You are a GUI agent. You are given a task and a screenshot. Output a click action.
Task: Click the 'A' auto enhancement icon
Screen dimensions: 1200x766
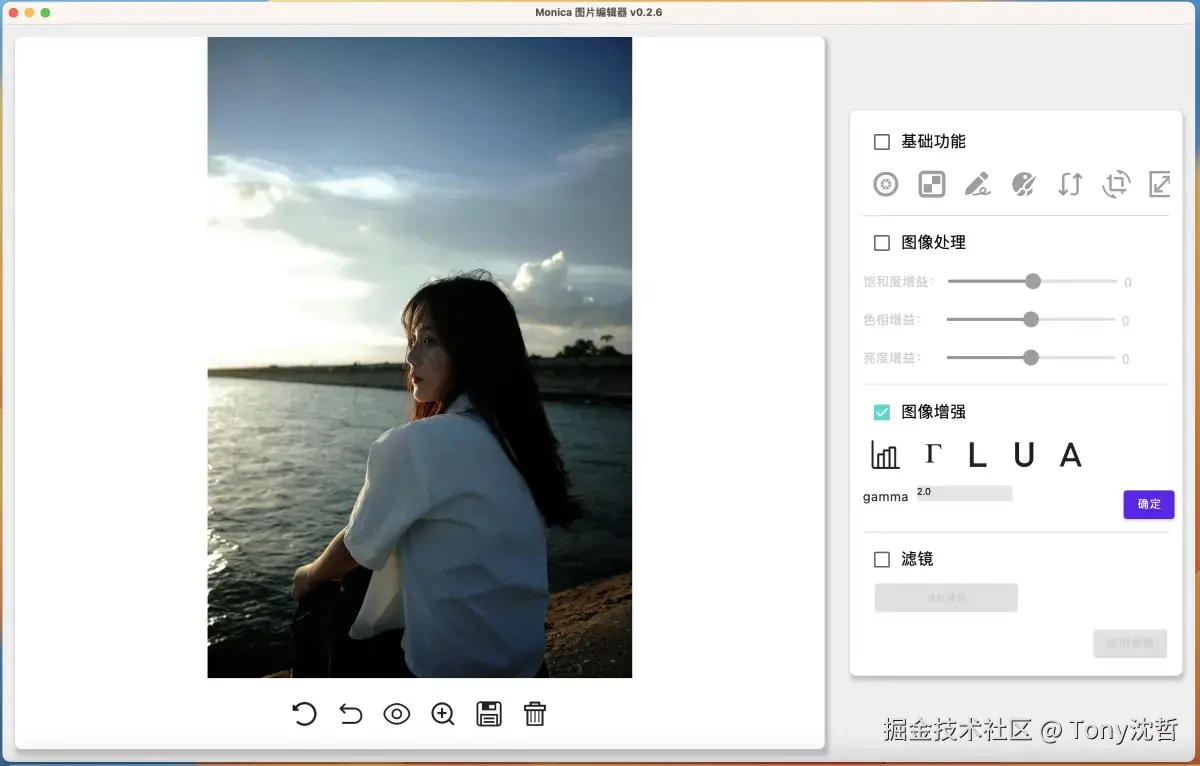1070,454
